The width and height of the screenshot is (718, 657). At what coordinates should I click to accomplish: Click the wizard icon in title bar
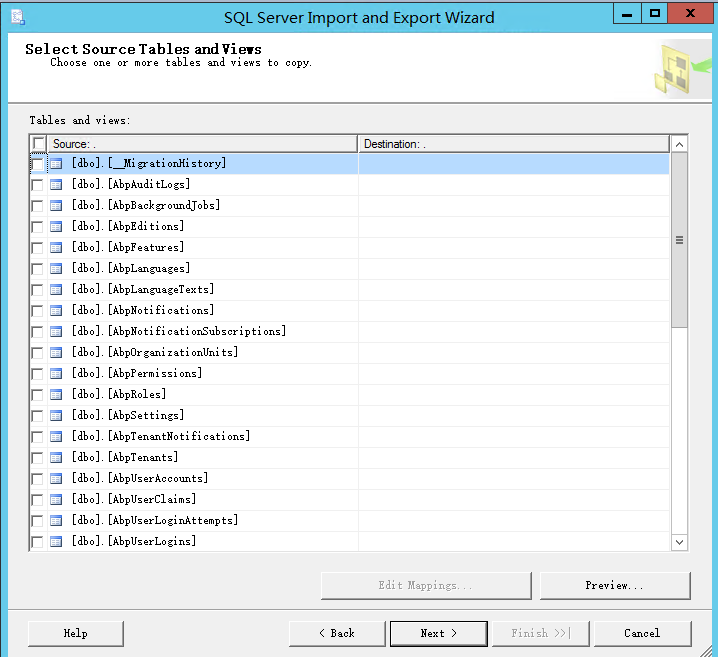pos(18,17)
